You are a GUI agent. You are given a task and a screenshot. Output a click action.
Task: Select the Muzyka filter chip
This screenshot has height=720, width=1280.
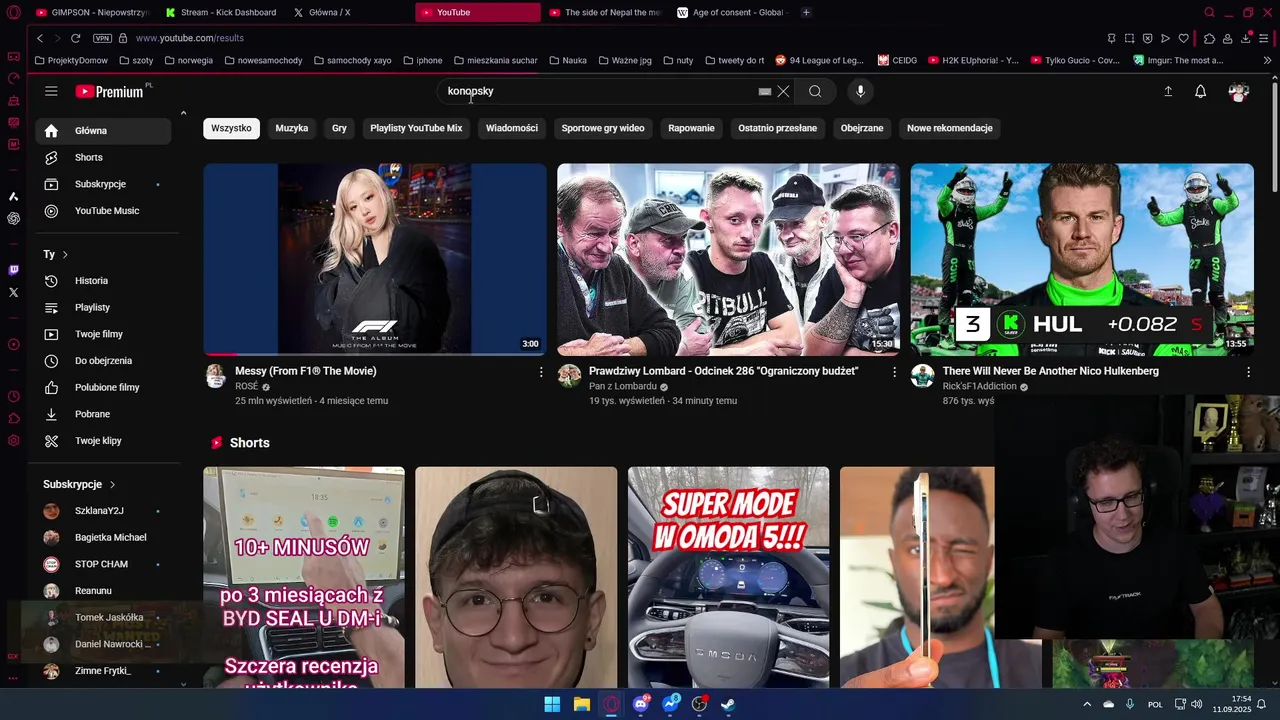pos(292,128)
